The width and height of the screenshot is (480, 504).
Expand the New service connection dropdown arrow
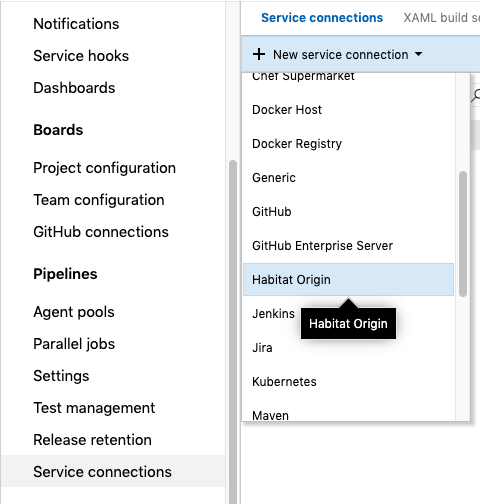(x=418, y=54)
